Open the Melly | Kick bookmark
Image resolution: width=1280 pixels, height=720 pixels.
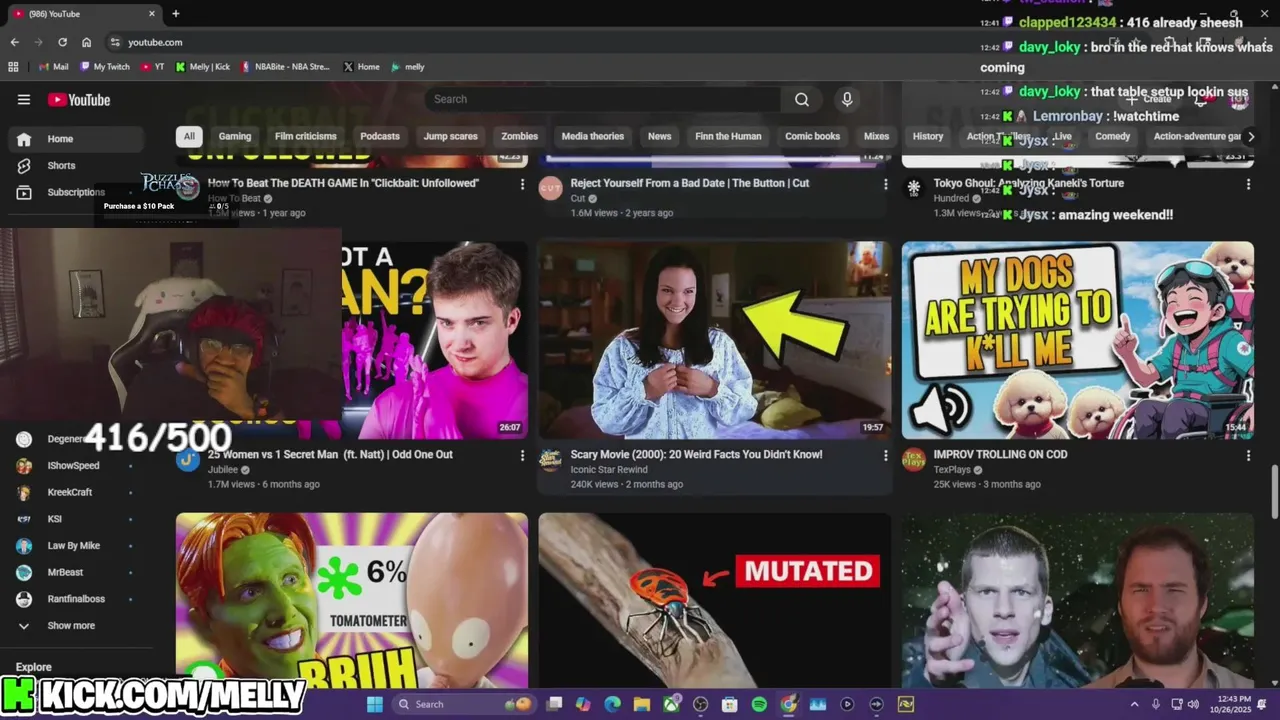pos(202,67)
